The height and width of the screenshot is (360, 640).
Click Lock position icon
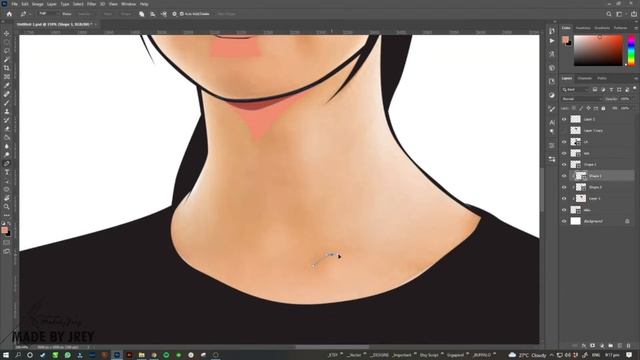click(x=589, y=108)
